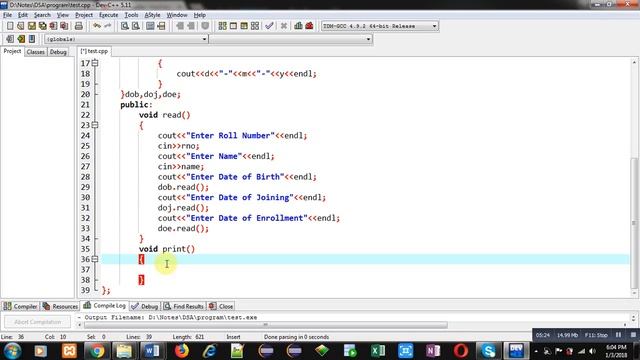
Task: Run the program using the Run icon
Action: click(x=233, y=26)
